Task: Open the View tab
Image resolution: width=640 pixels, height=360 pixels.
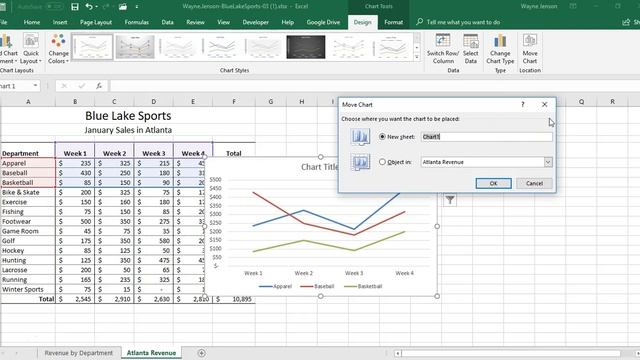Action: tap(223, 22)
